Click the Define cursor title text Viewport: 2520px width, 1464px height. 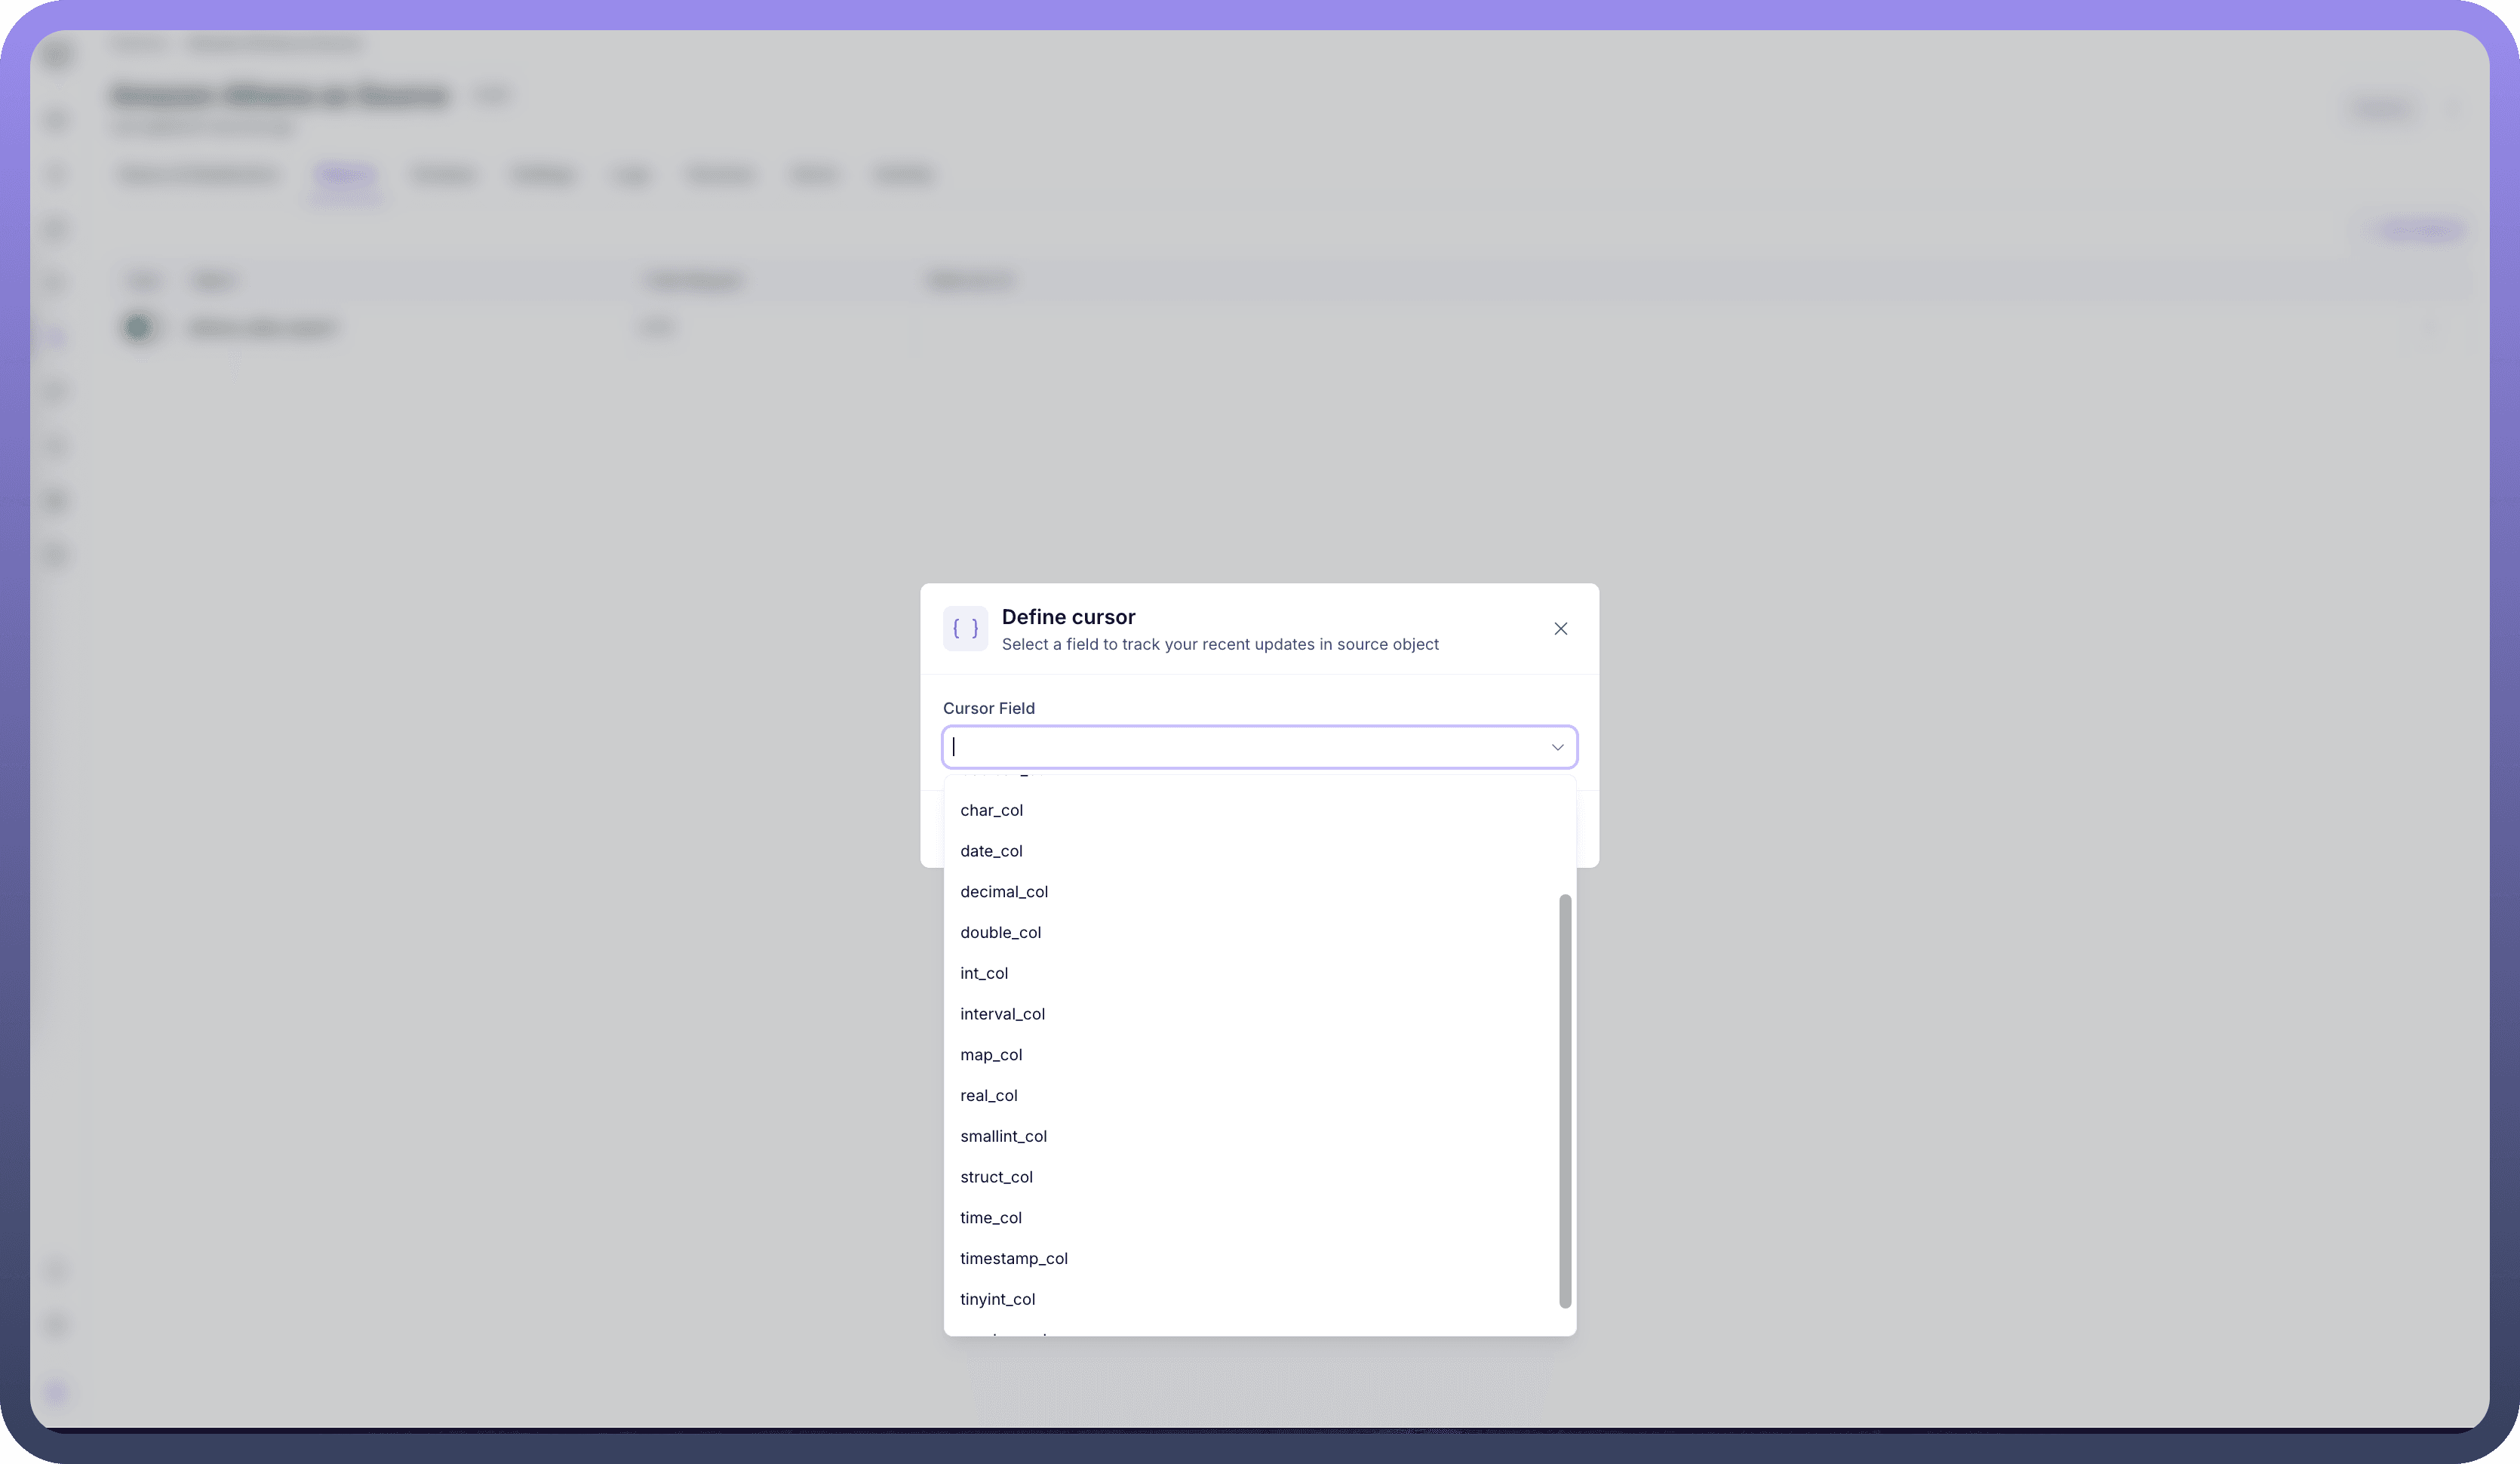[x=1068, y=617]
